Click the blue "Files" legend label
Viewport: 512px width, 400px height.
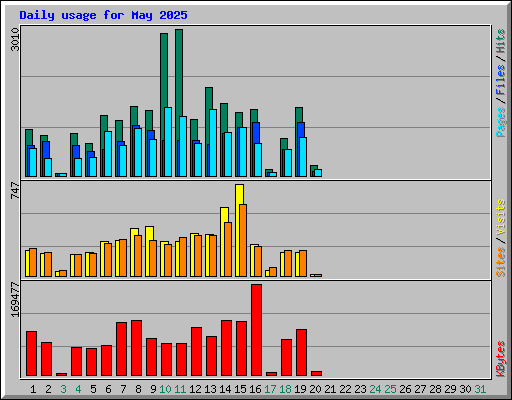(501, 80)
